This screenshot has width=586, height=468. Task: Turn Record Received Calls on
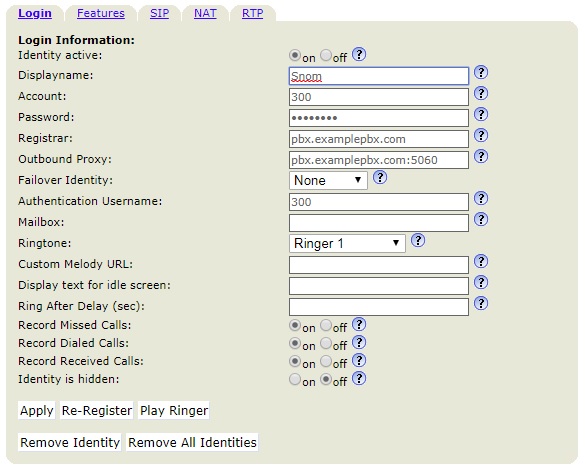tap(295, 361)
